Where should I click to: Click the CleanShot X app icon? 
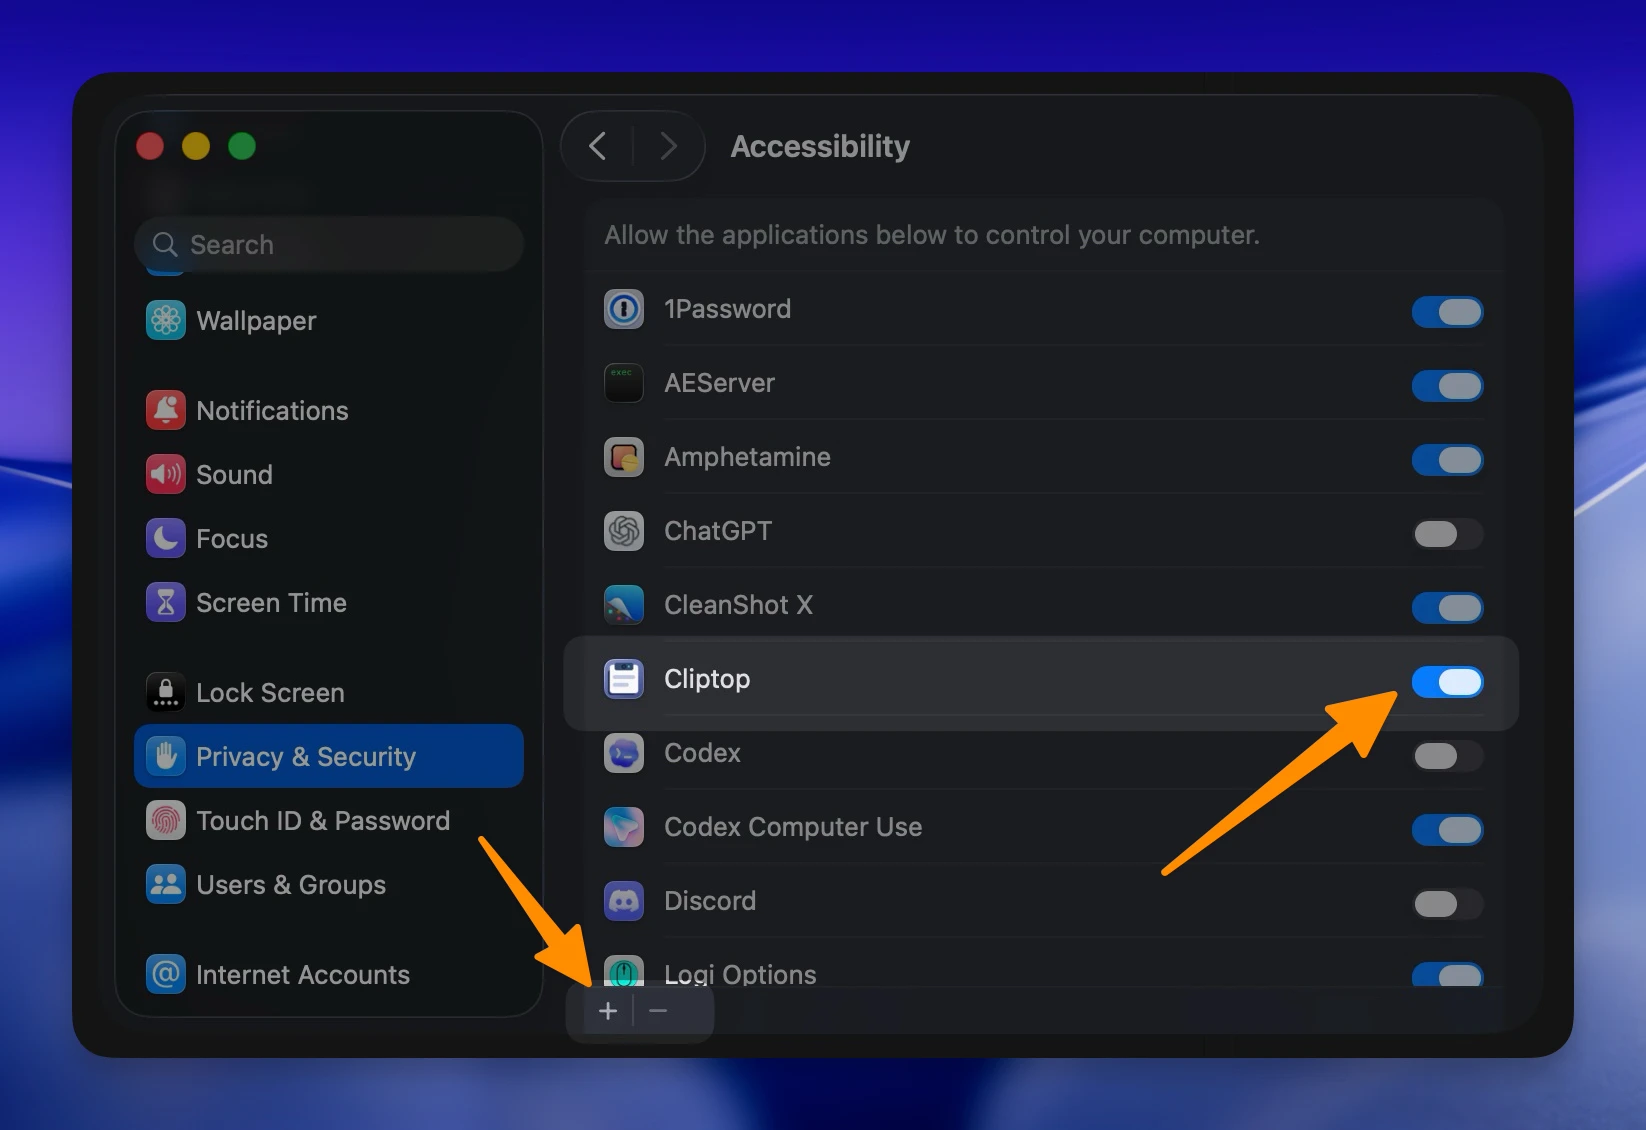pos(624,605)
